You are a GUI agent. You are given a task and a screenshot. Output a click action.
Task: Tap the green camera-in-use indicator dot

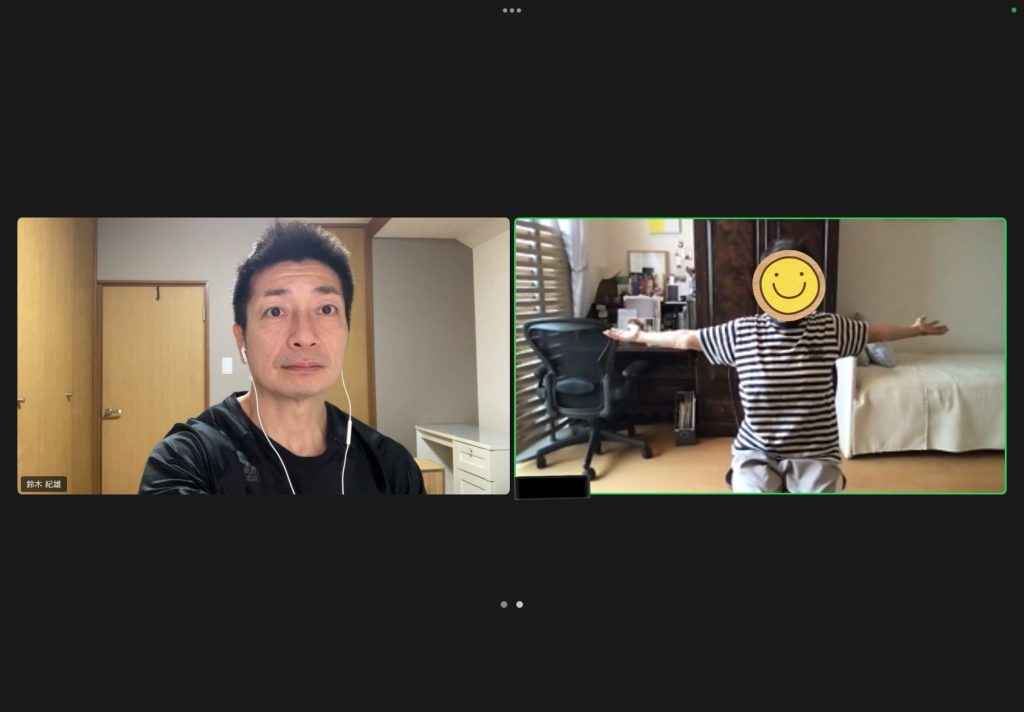[1014, 10]
